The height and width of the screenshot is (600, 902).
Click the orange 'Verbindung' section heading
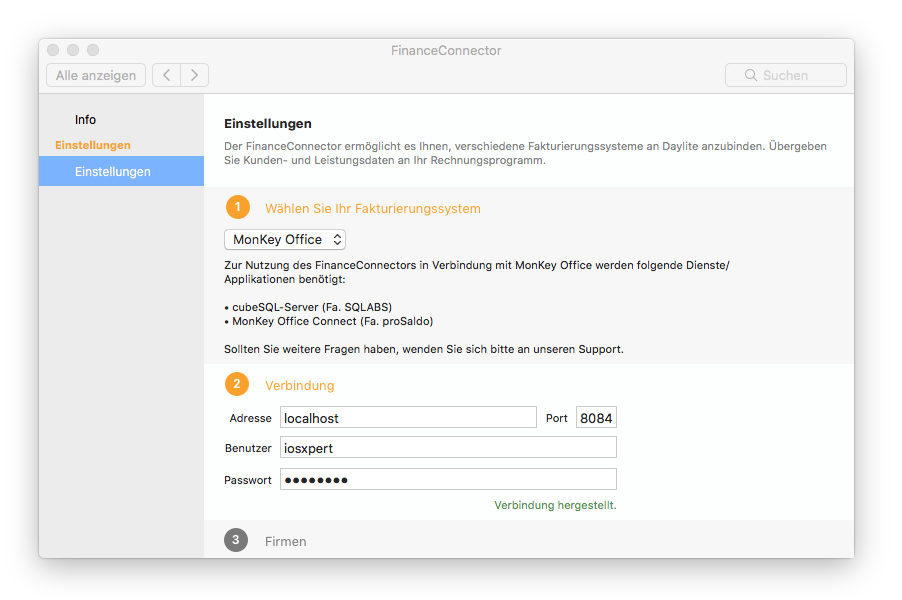(x=299, y=385)
